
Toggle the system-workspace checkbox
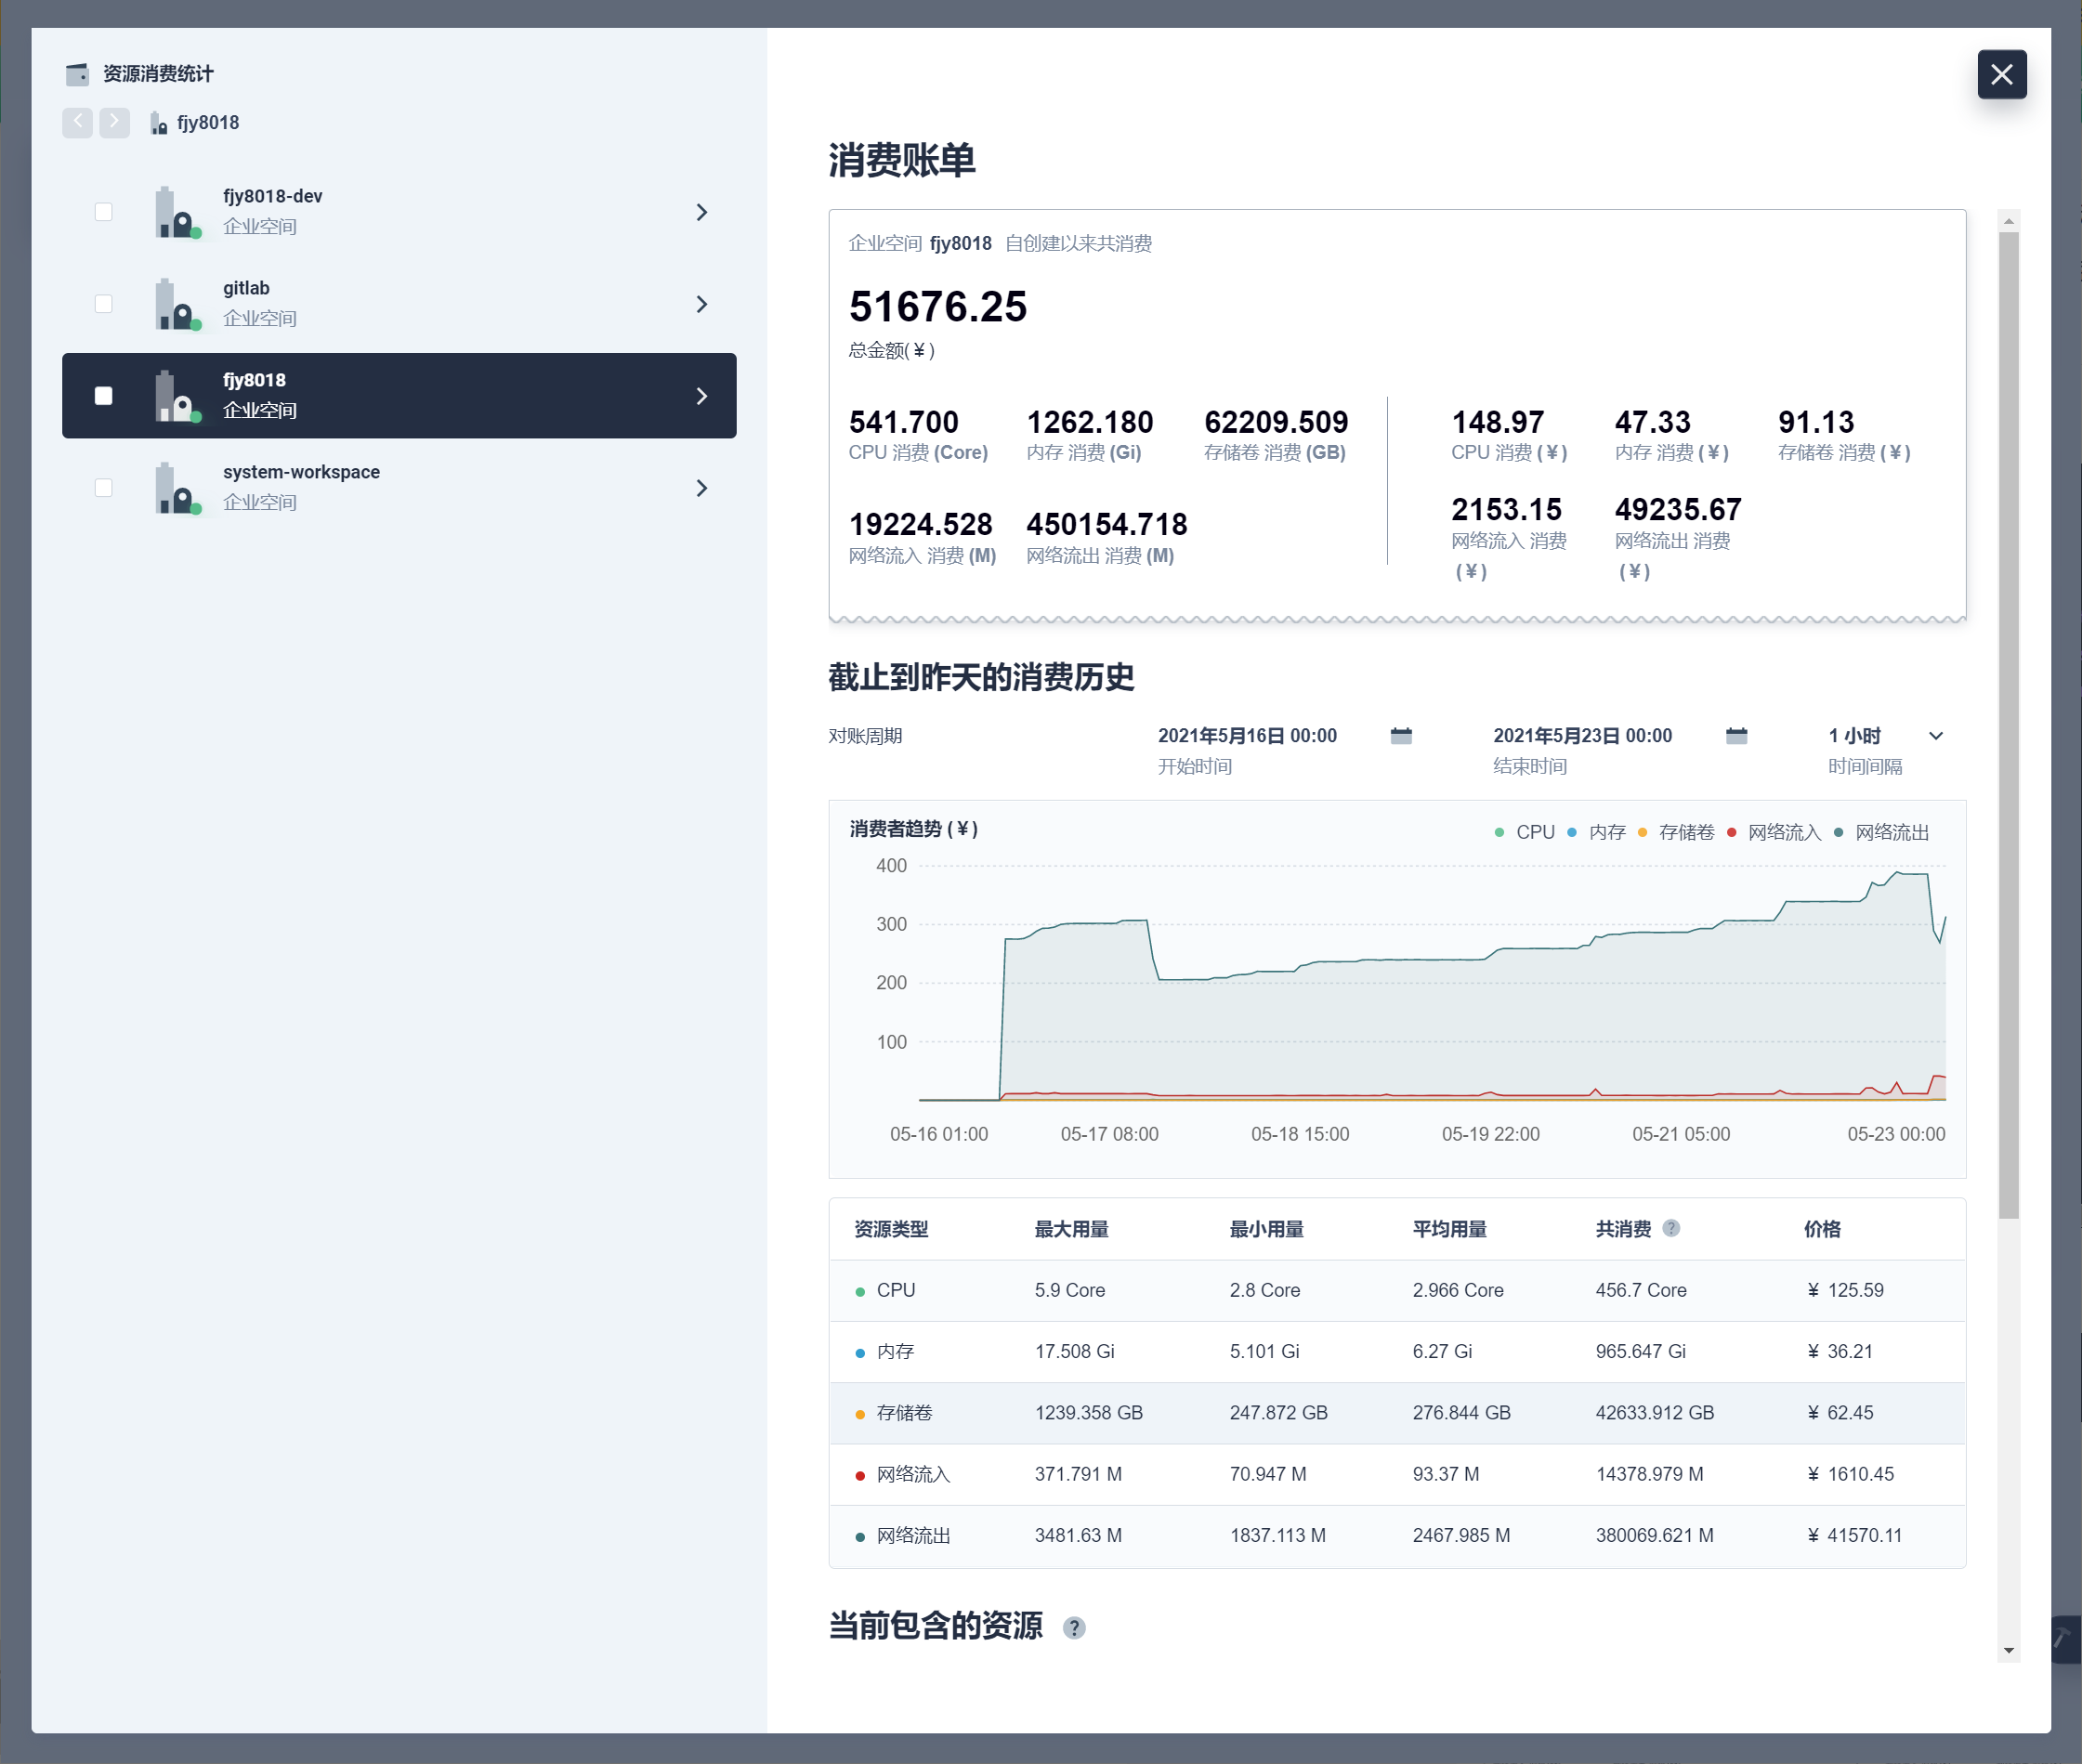(x=103, y=488)
